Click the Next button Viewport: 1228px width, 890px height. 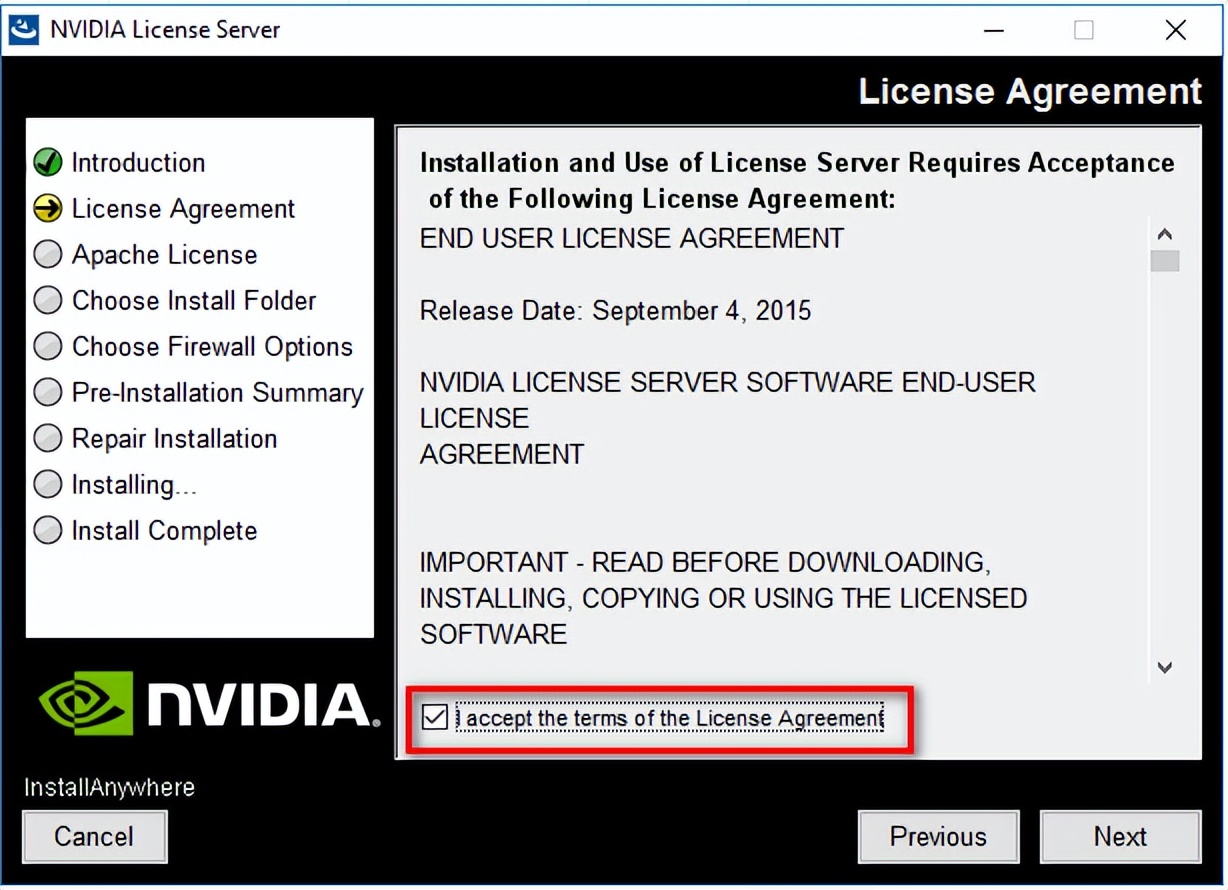(1120, 836)
